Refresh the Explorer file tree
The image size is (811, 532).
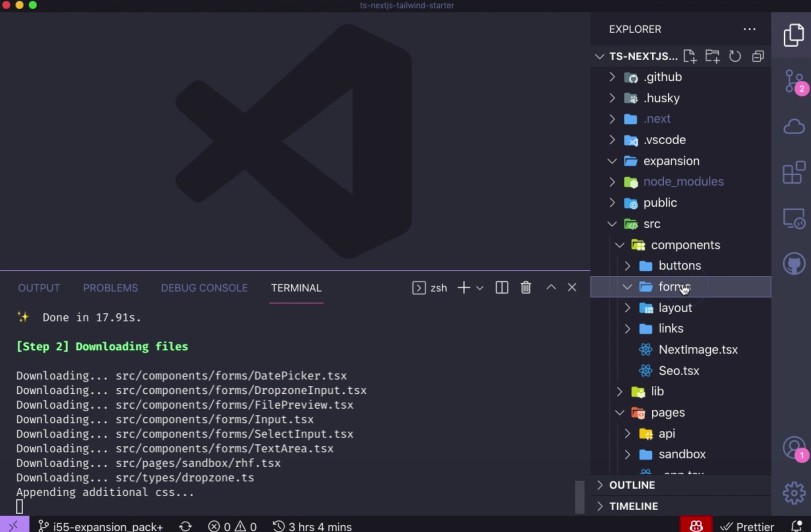coord(735,56)
